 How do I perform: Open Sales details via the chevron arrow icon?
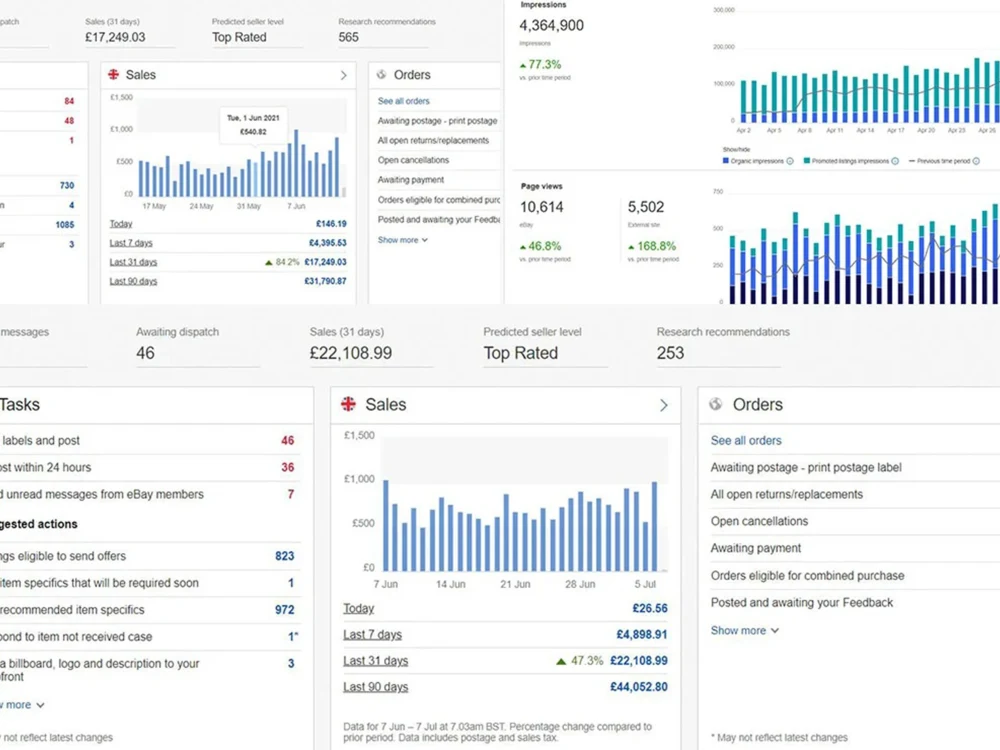pos(662,405)
